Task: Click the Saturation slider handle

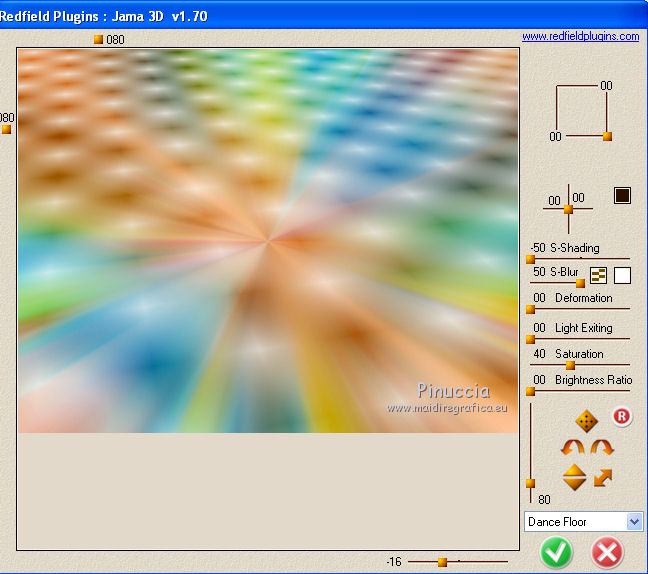Action: coord(570,365)
